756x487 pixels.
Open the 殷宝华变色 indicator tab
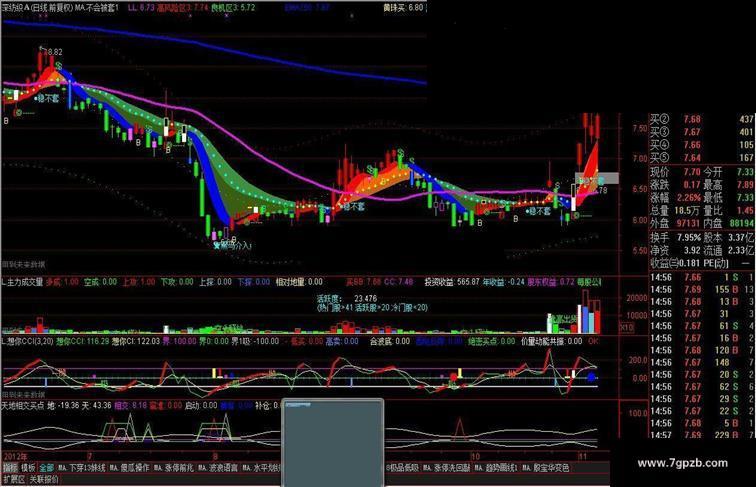(x=547, y=468)
